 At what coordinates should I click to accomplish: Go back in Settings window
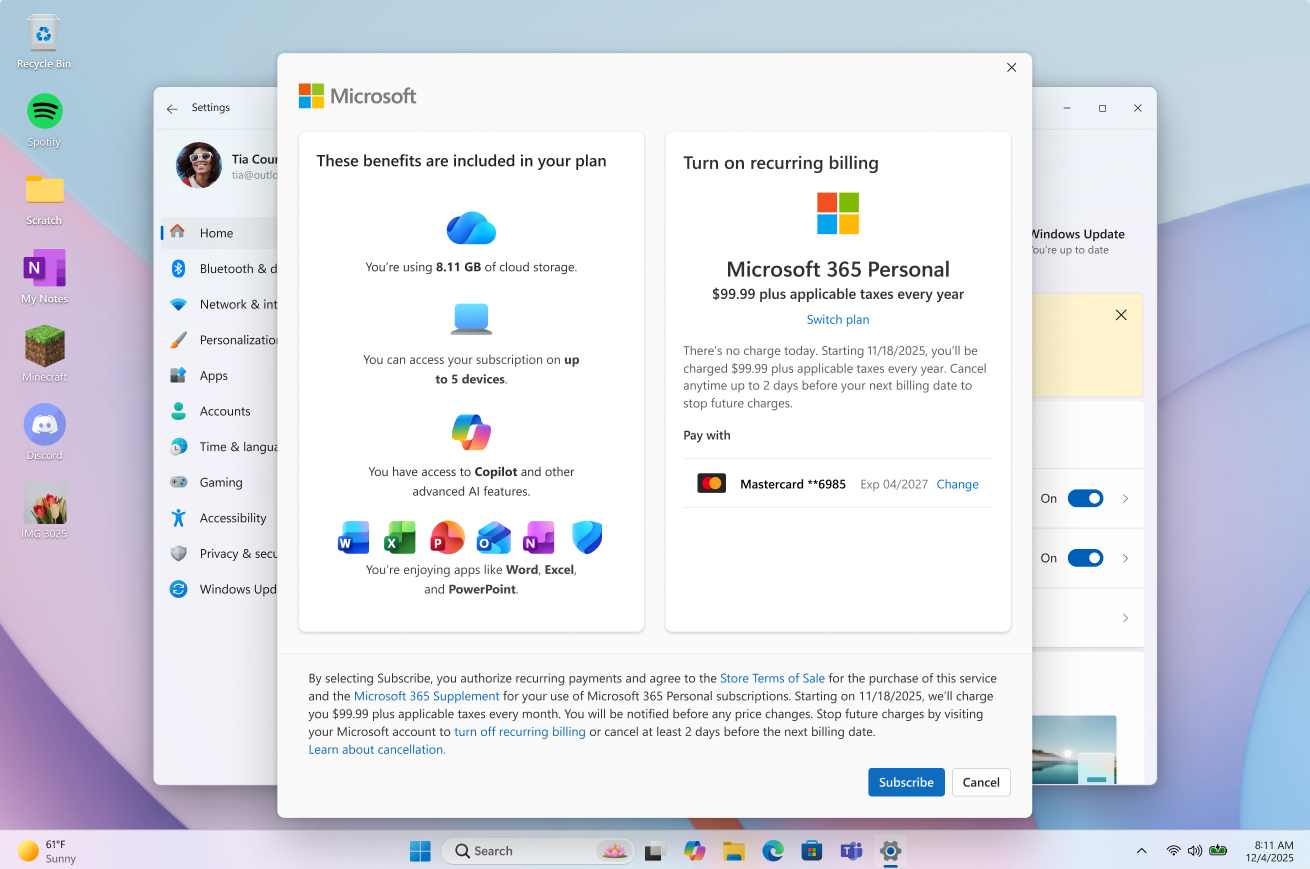pos(172,108)
